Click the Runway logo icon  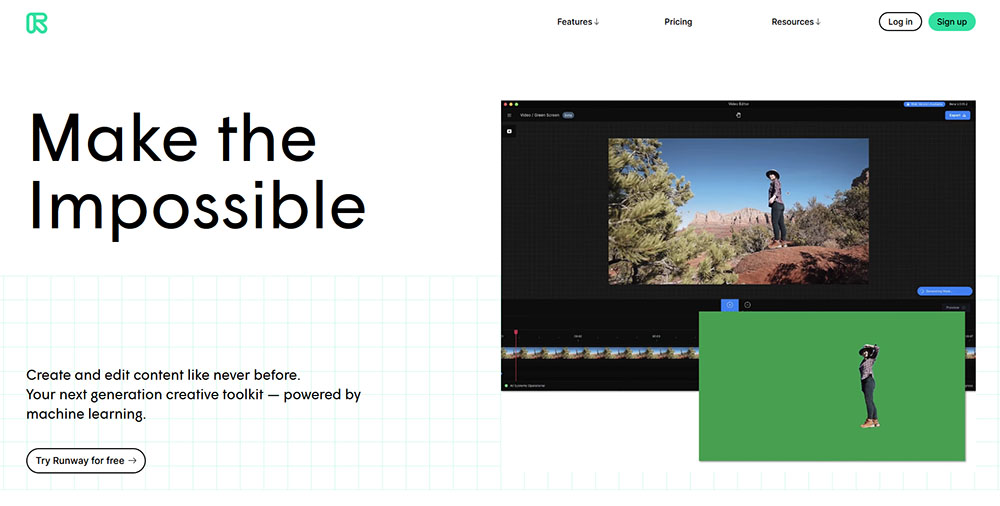[x=36, y=22]
